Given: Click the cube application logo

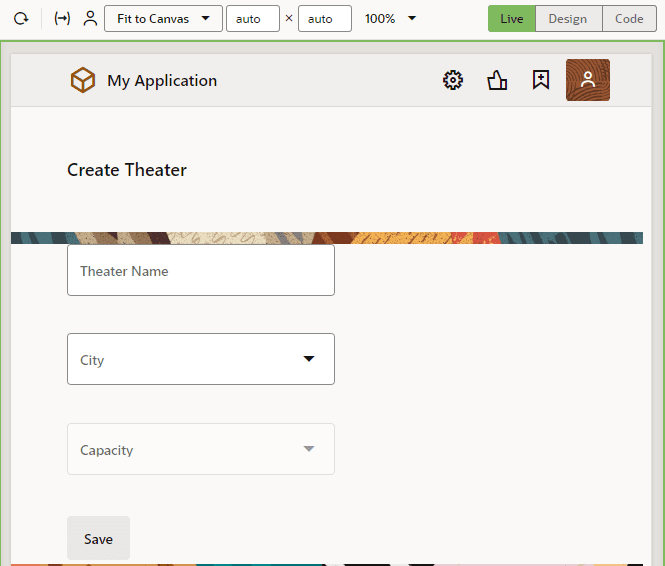Looking at the screenshot, I should click(83, 80).
